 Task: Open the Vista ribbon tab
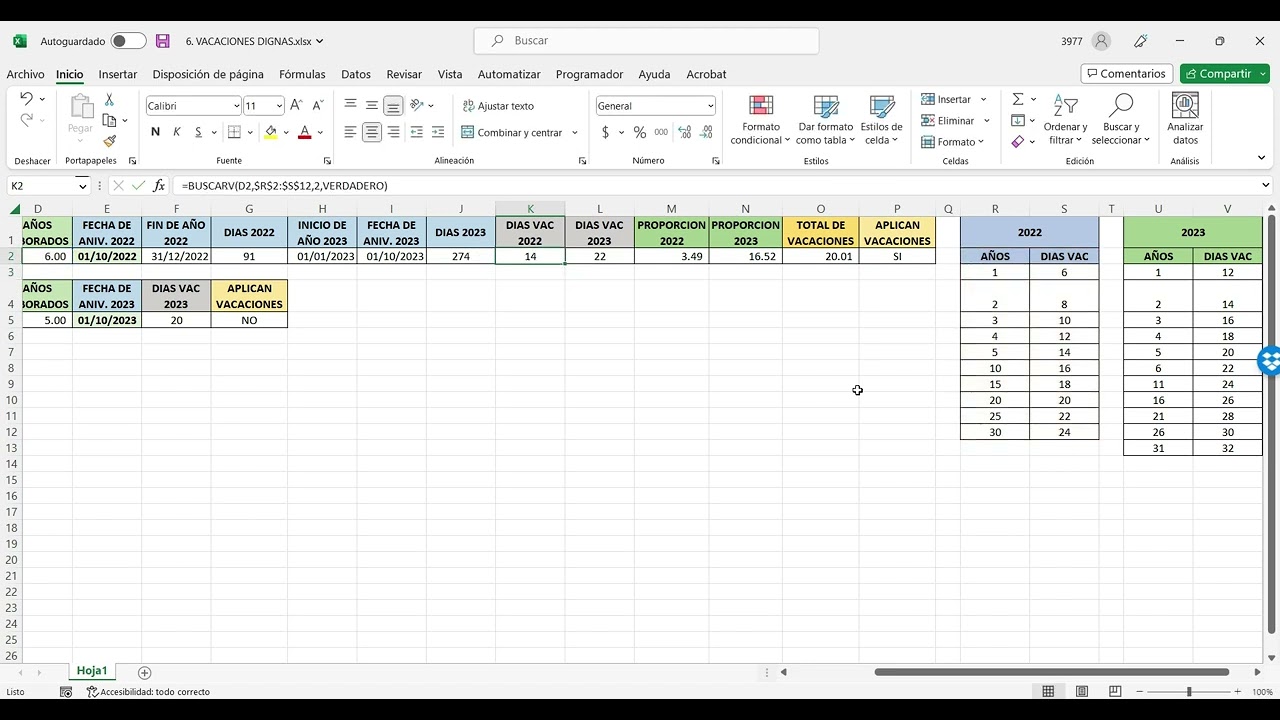click(450, 74)
